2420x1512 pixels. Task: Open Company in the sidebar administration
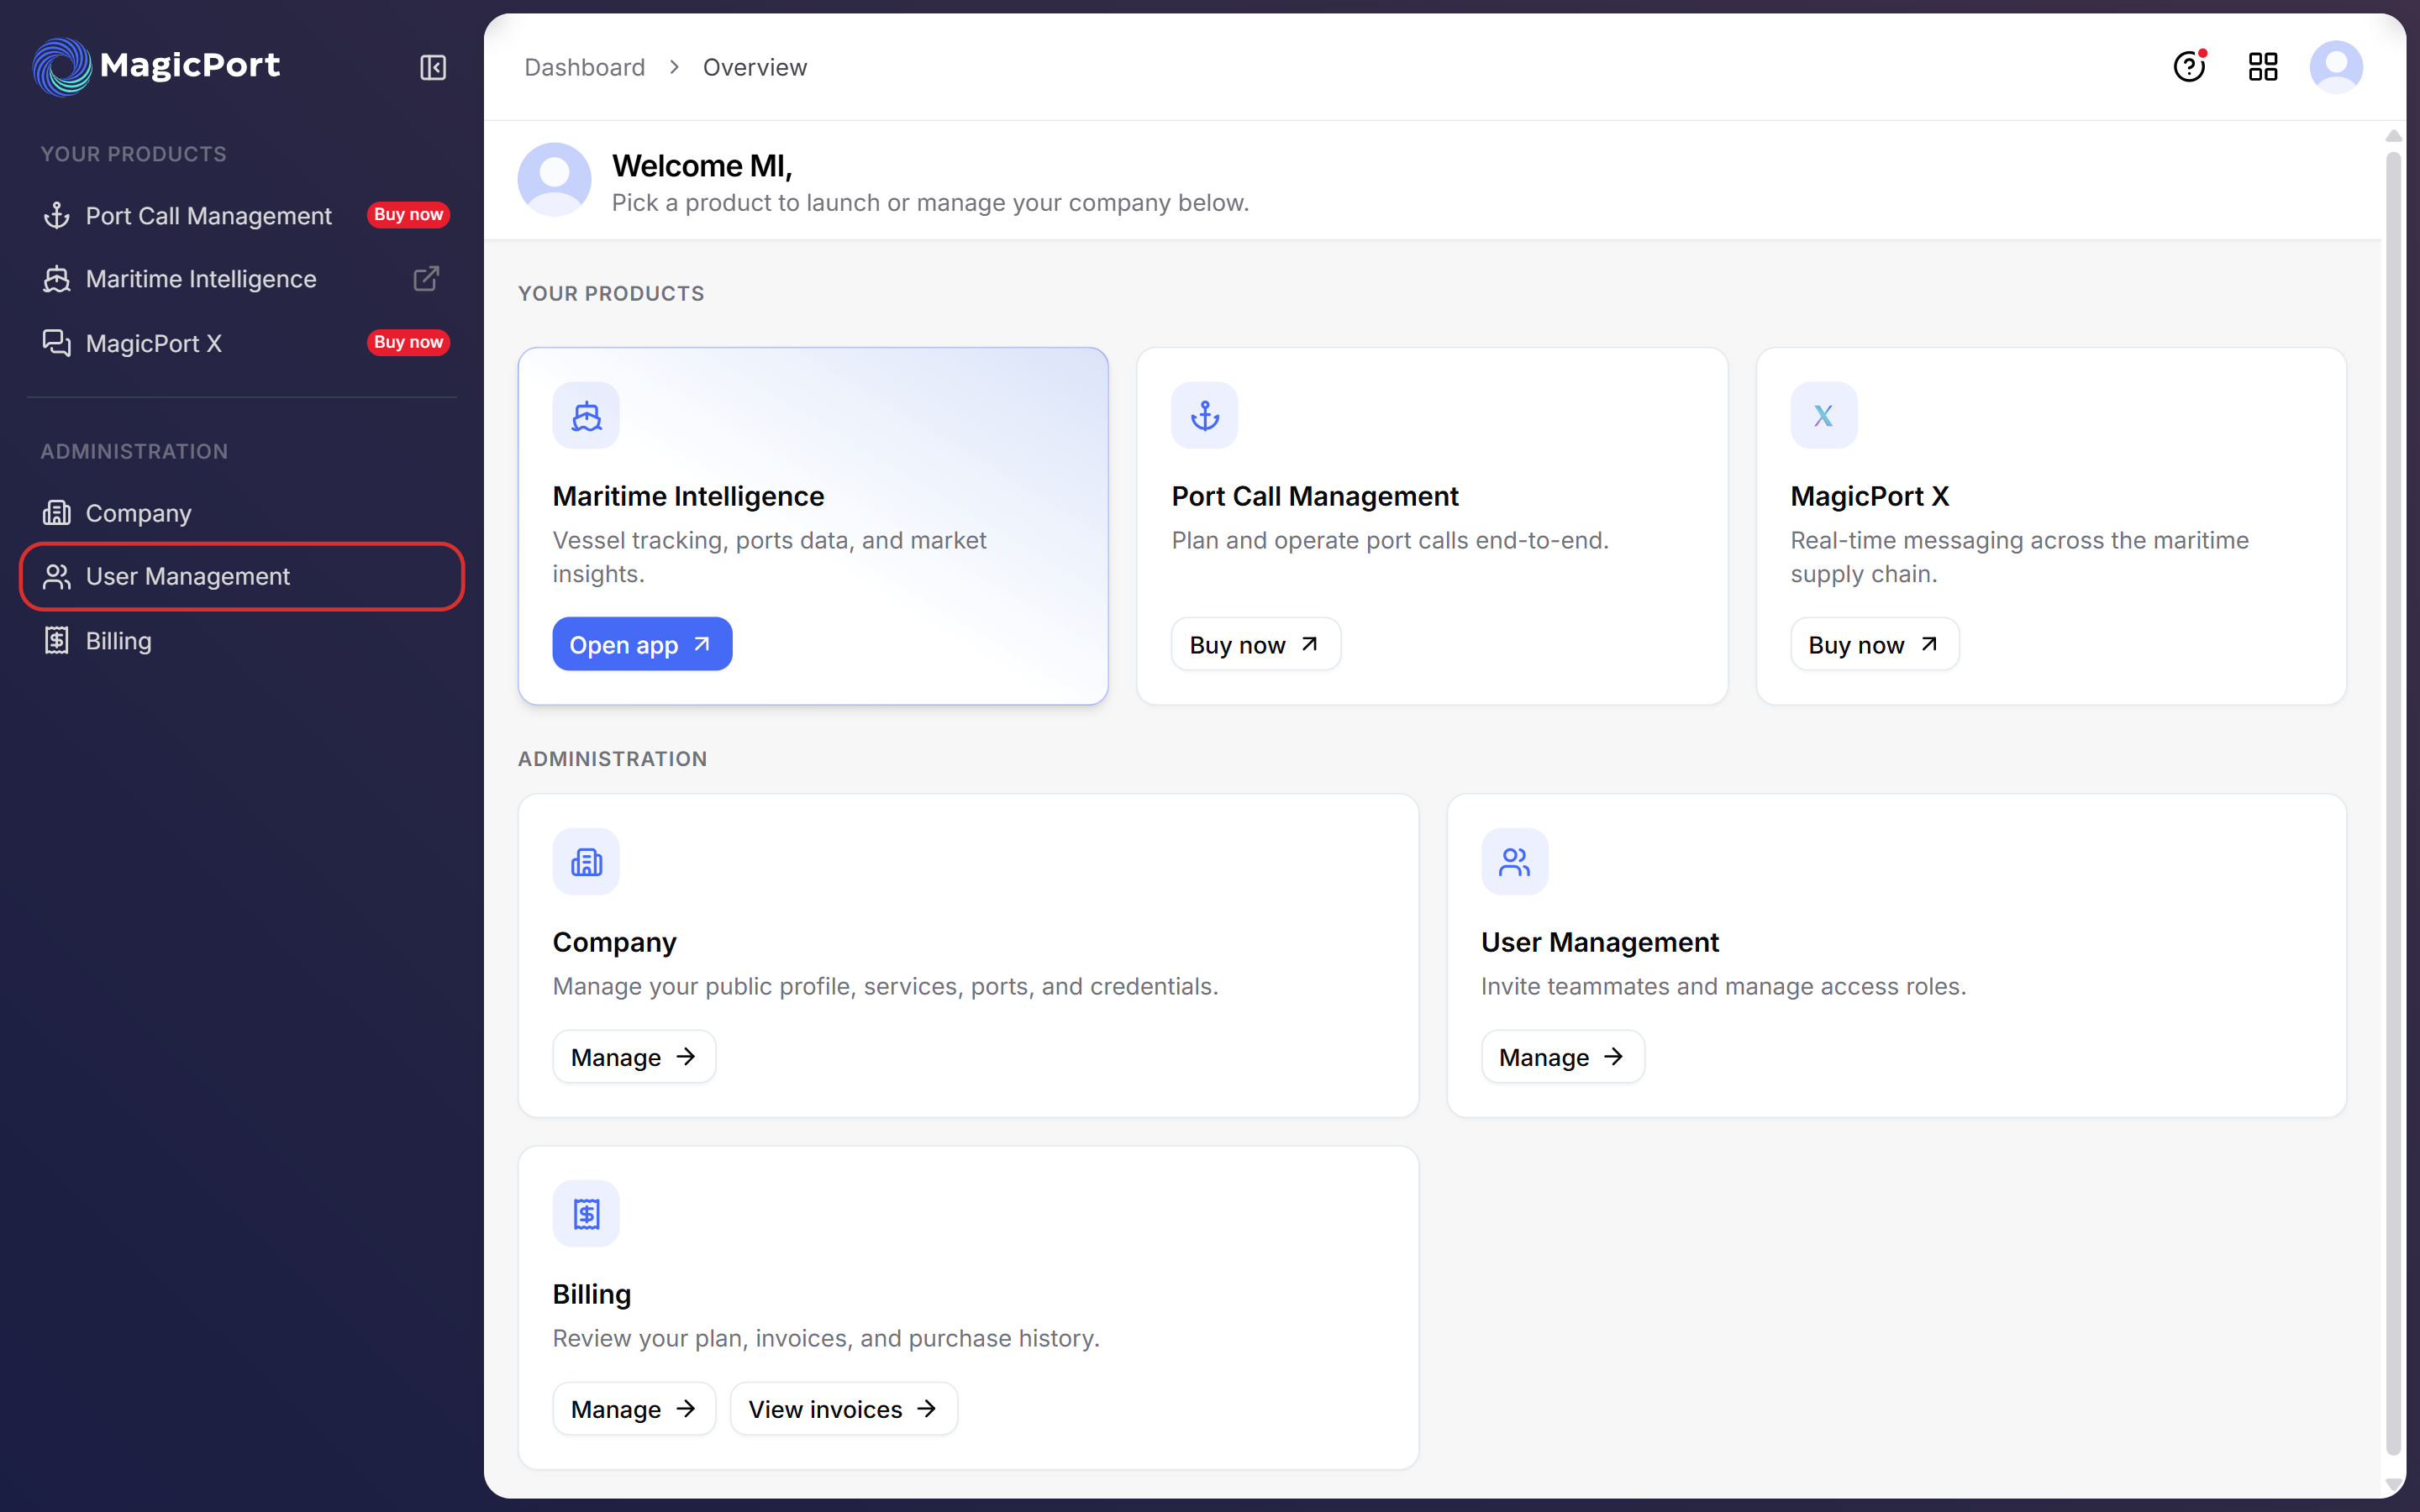pyautogui.click(x=241, y=513)
